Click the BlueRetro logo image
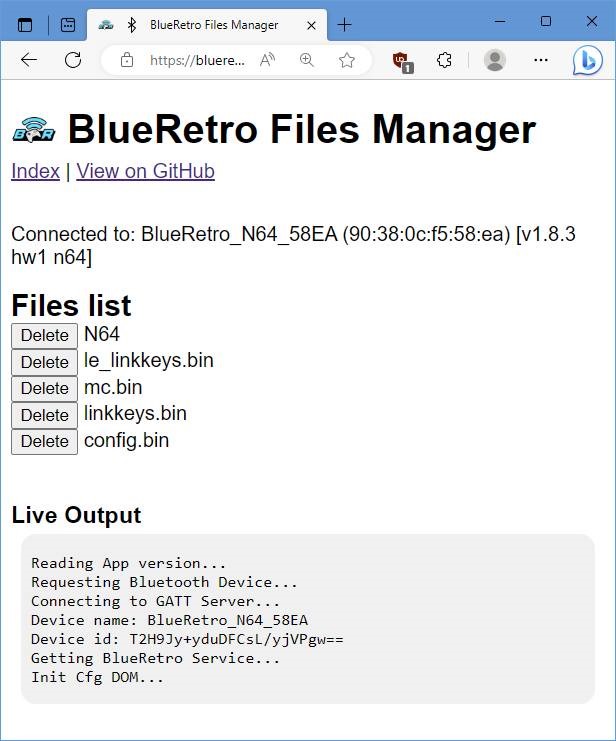This screenshot has height=741, width=616. coord(34,130)
